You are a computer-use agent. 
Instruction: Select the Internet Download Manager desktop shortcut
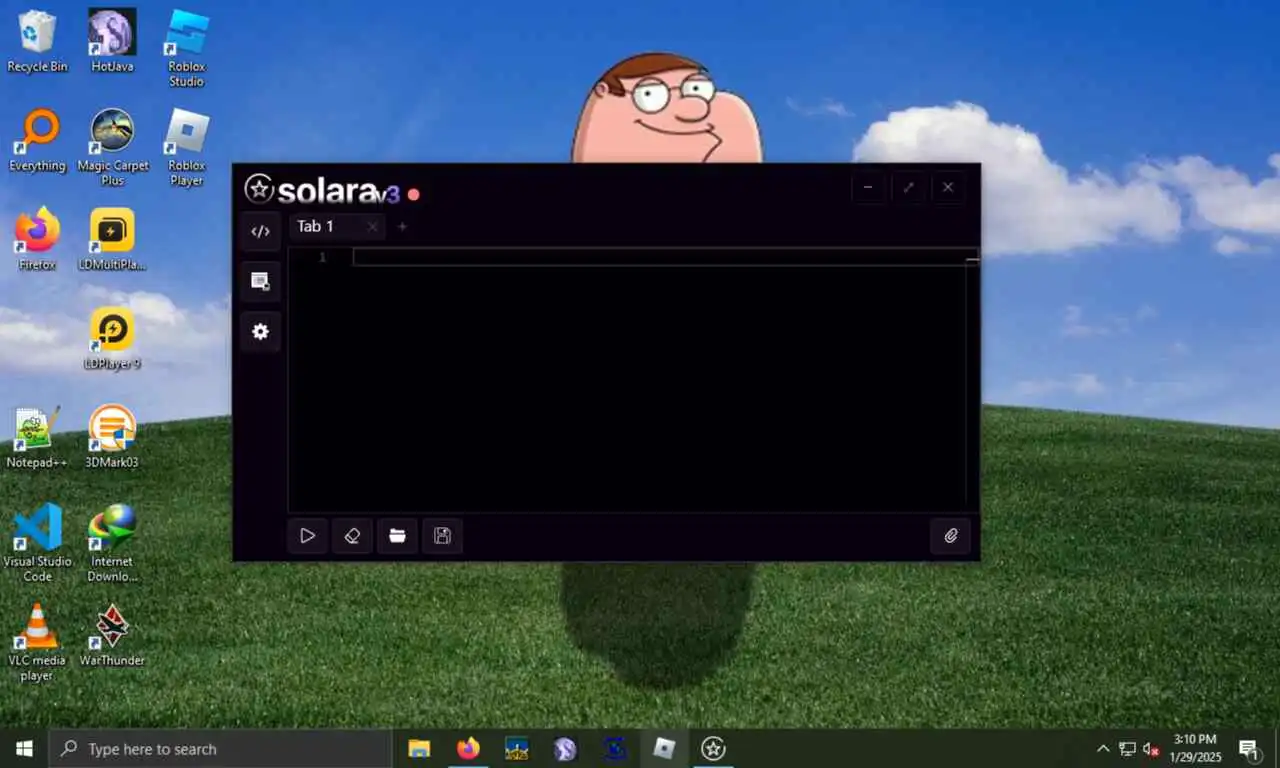112,543
